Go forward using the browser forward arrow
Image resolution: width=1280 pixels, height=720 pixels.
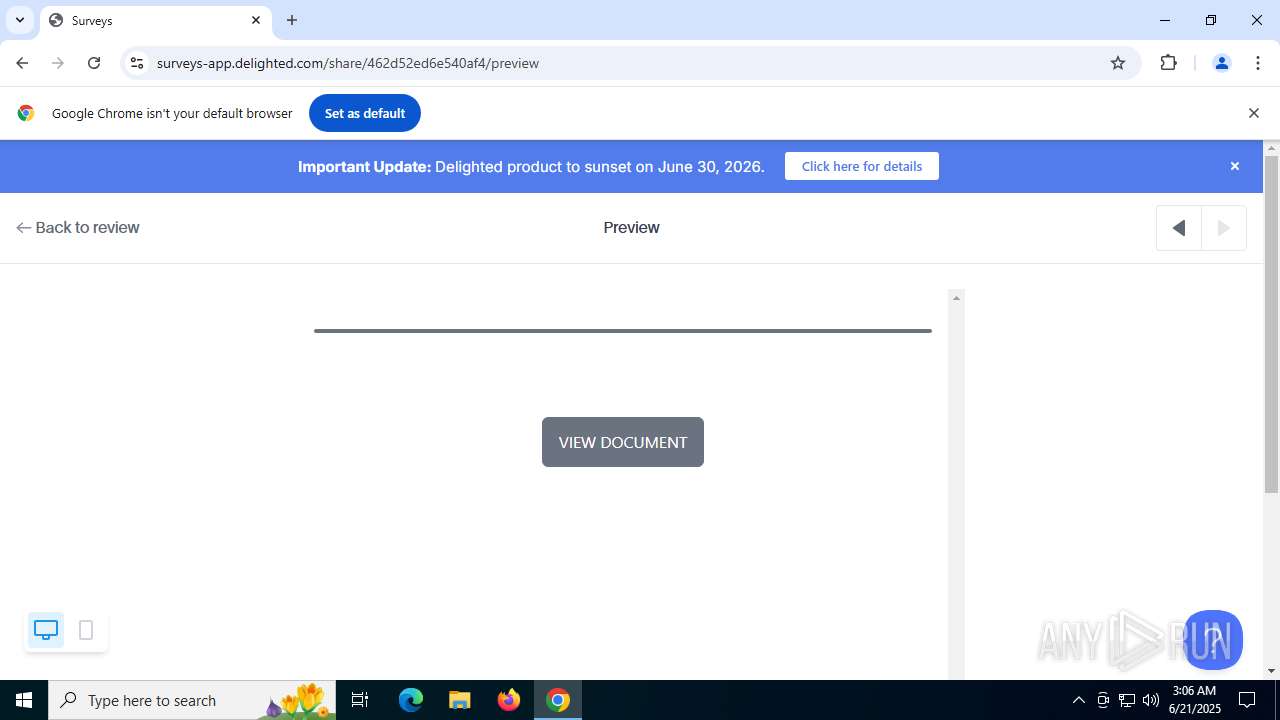58,63
